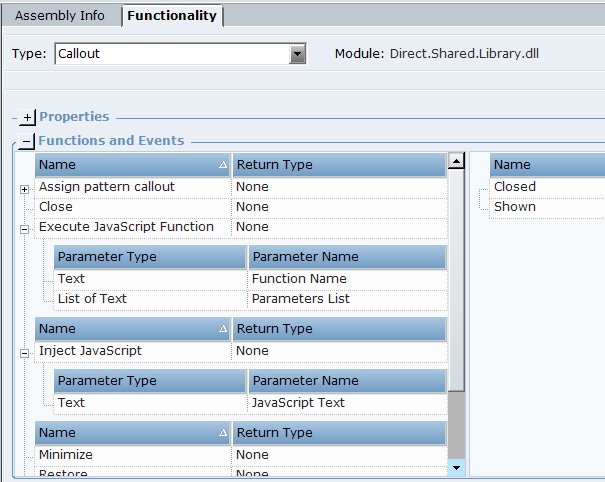
Task: Select the Closed event in right list
Action: (515, 187)
